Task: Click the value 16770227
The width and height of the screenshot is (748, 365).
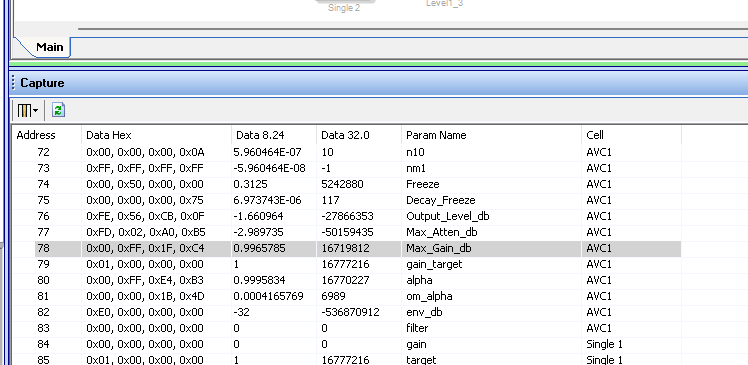Action: pyautogui.click(x=345, y=280)
